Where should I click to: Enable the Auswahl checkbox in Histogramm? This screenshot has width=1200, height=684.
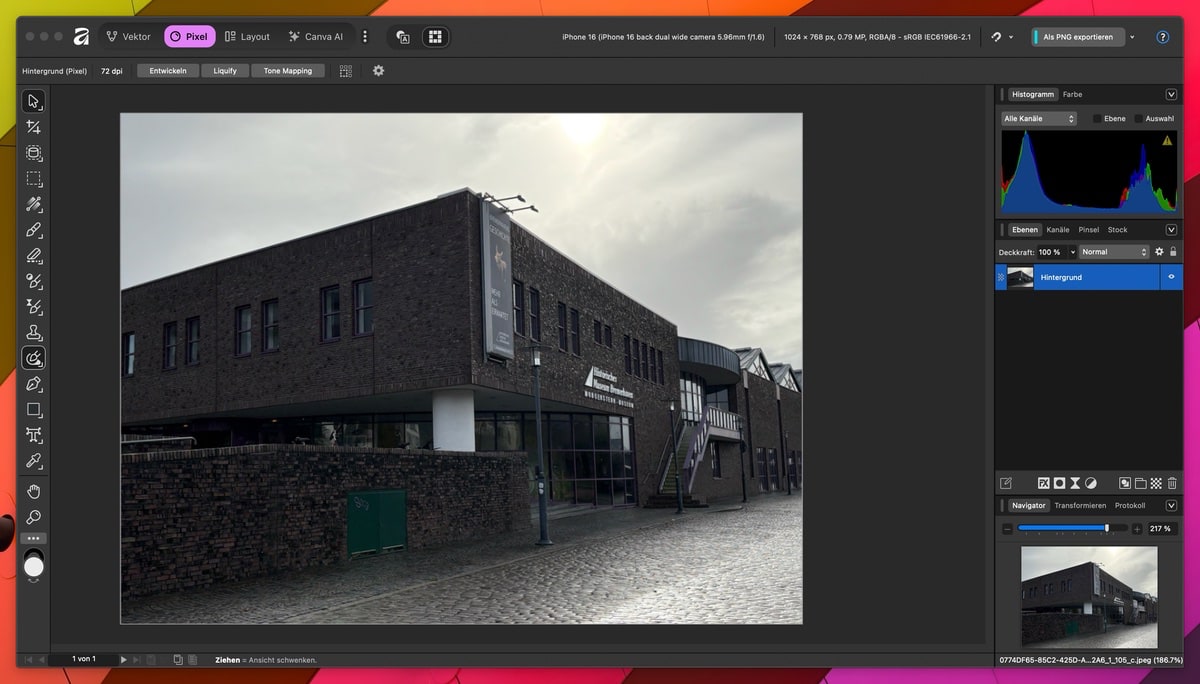(x=1138, y=119)
